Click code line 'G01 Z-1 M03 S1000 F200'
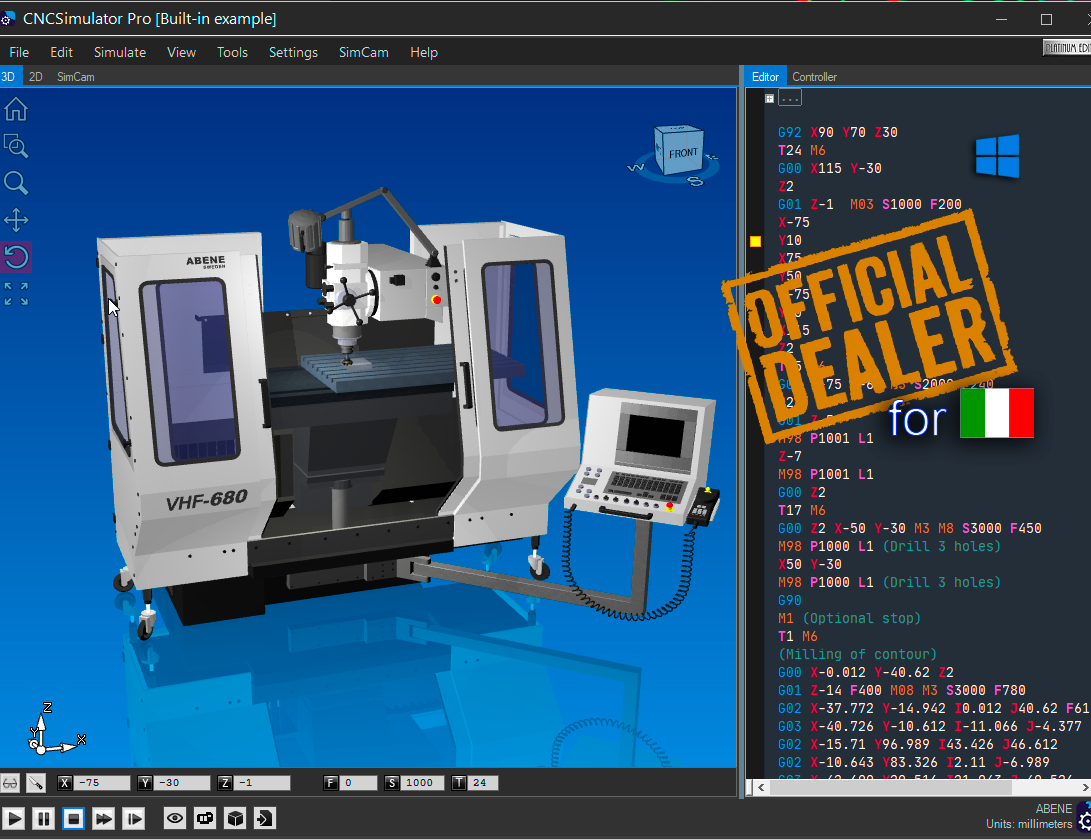 click(x=870, y=205)
